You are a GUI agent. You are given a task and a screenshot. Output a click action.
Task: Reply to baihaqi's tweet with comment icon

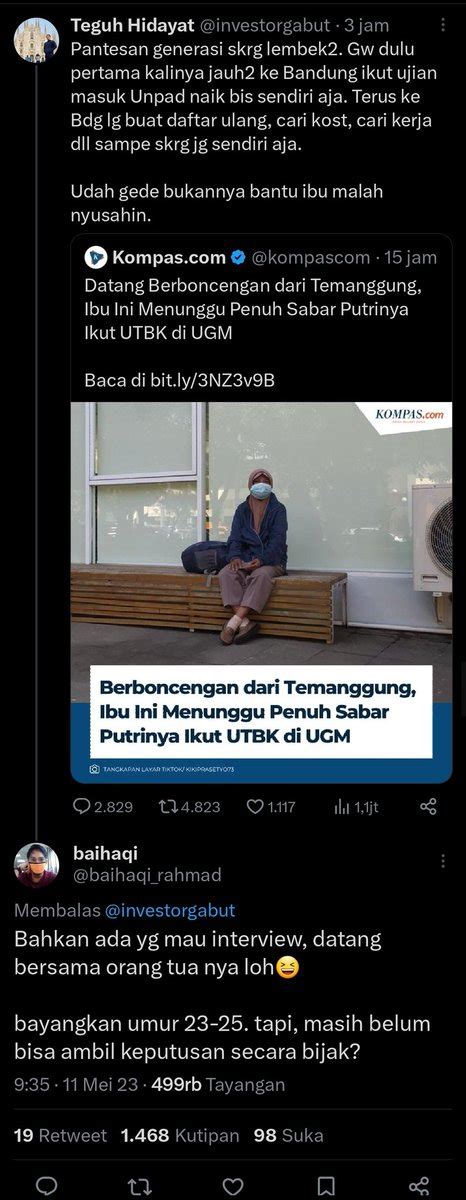tap(46, 1187)
